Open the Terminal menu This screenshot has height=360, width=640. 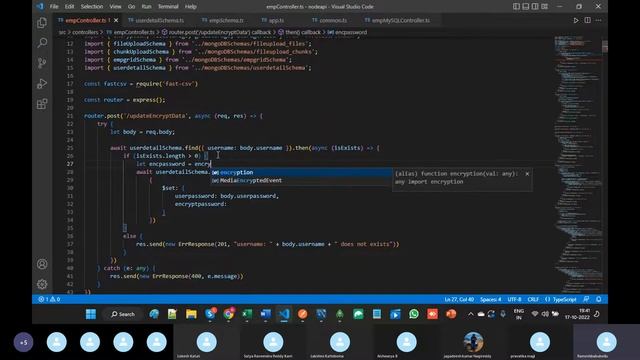pyautogui.click(x=168, y=7)
